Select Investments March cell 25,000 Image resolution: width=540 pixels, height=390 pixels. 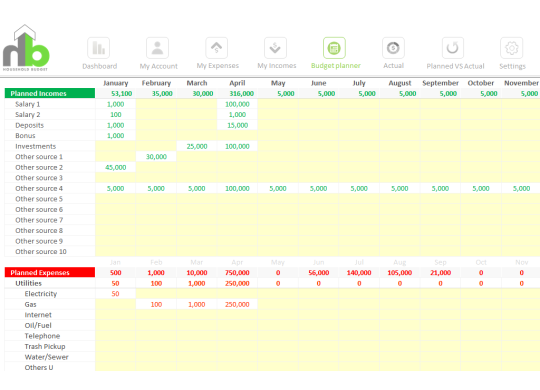[x=197, y=146]
